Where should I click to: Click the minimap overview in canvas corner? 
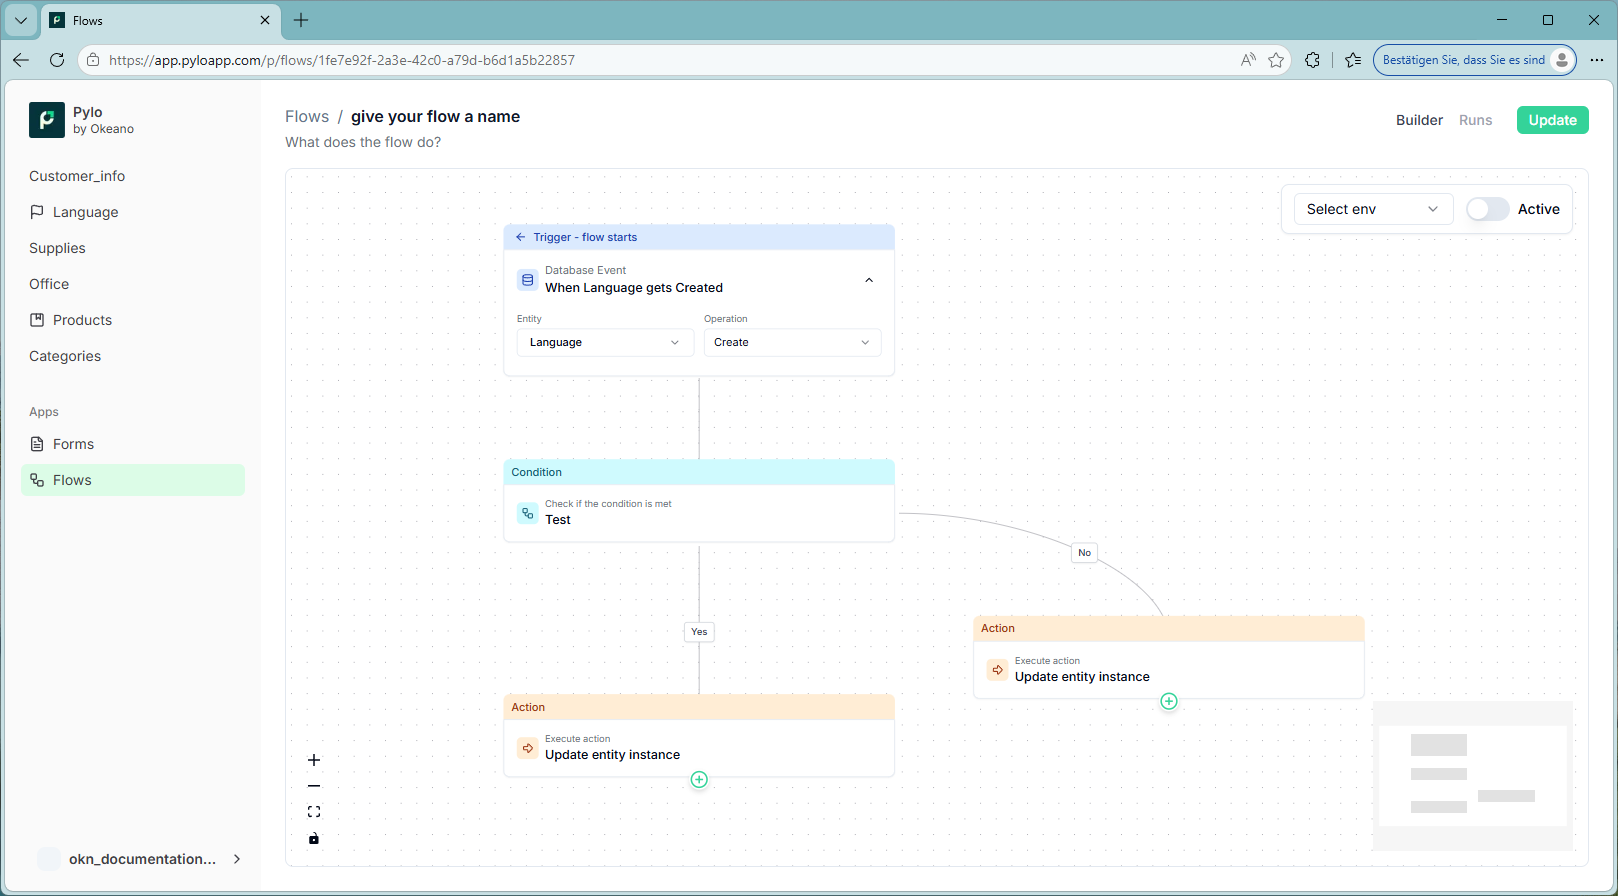[1472, 776]
